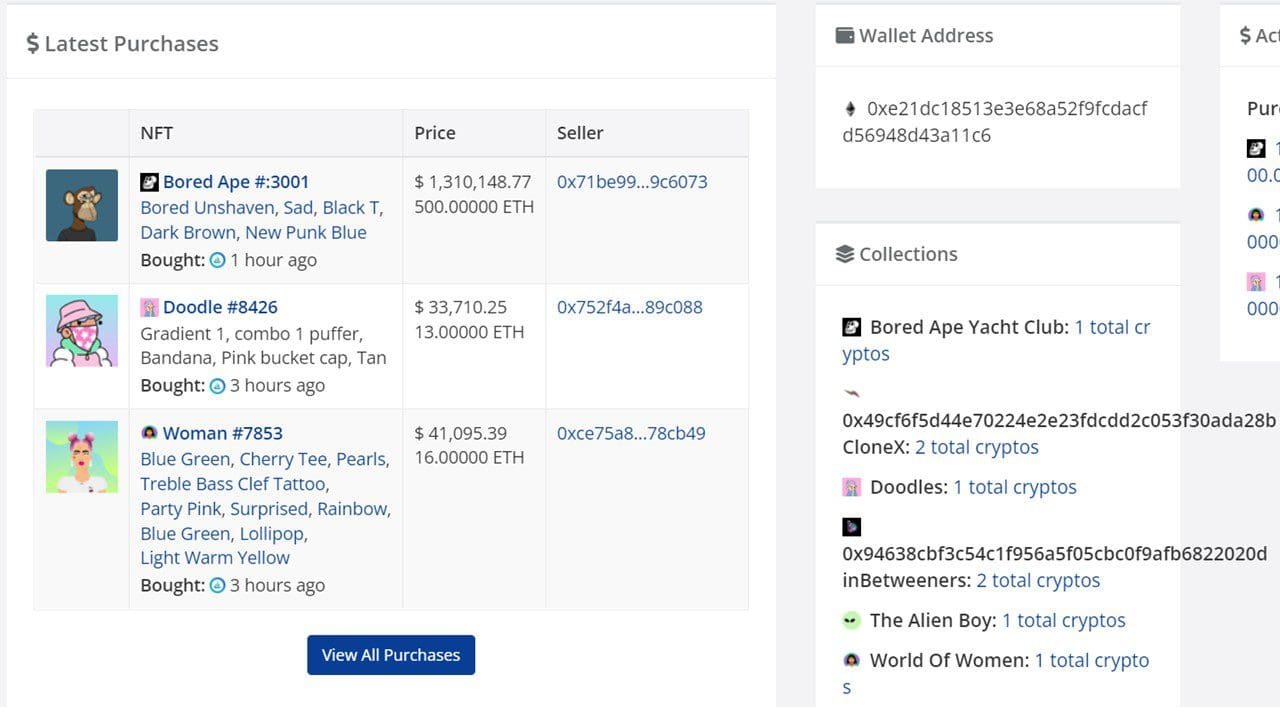This screenshot has width=1280, height=720.
Task: Open The Alien Boy '1 total cryptos' link
Action: tap(1063, 620)
